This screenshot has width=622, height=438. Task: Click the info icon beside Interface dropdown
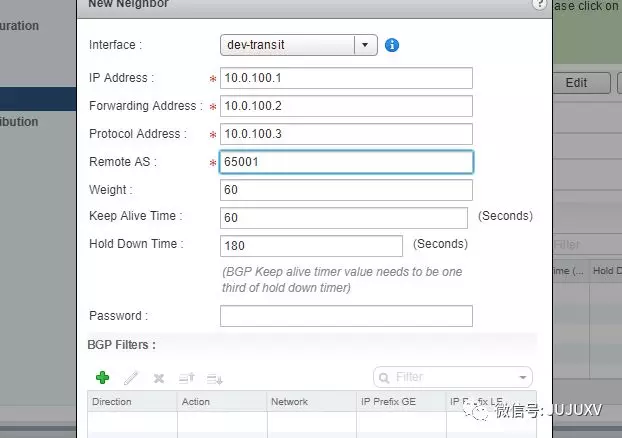392,45
